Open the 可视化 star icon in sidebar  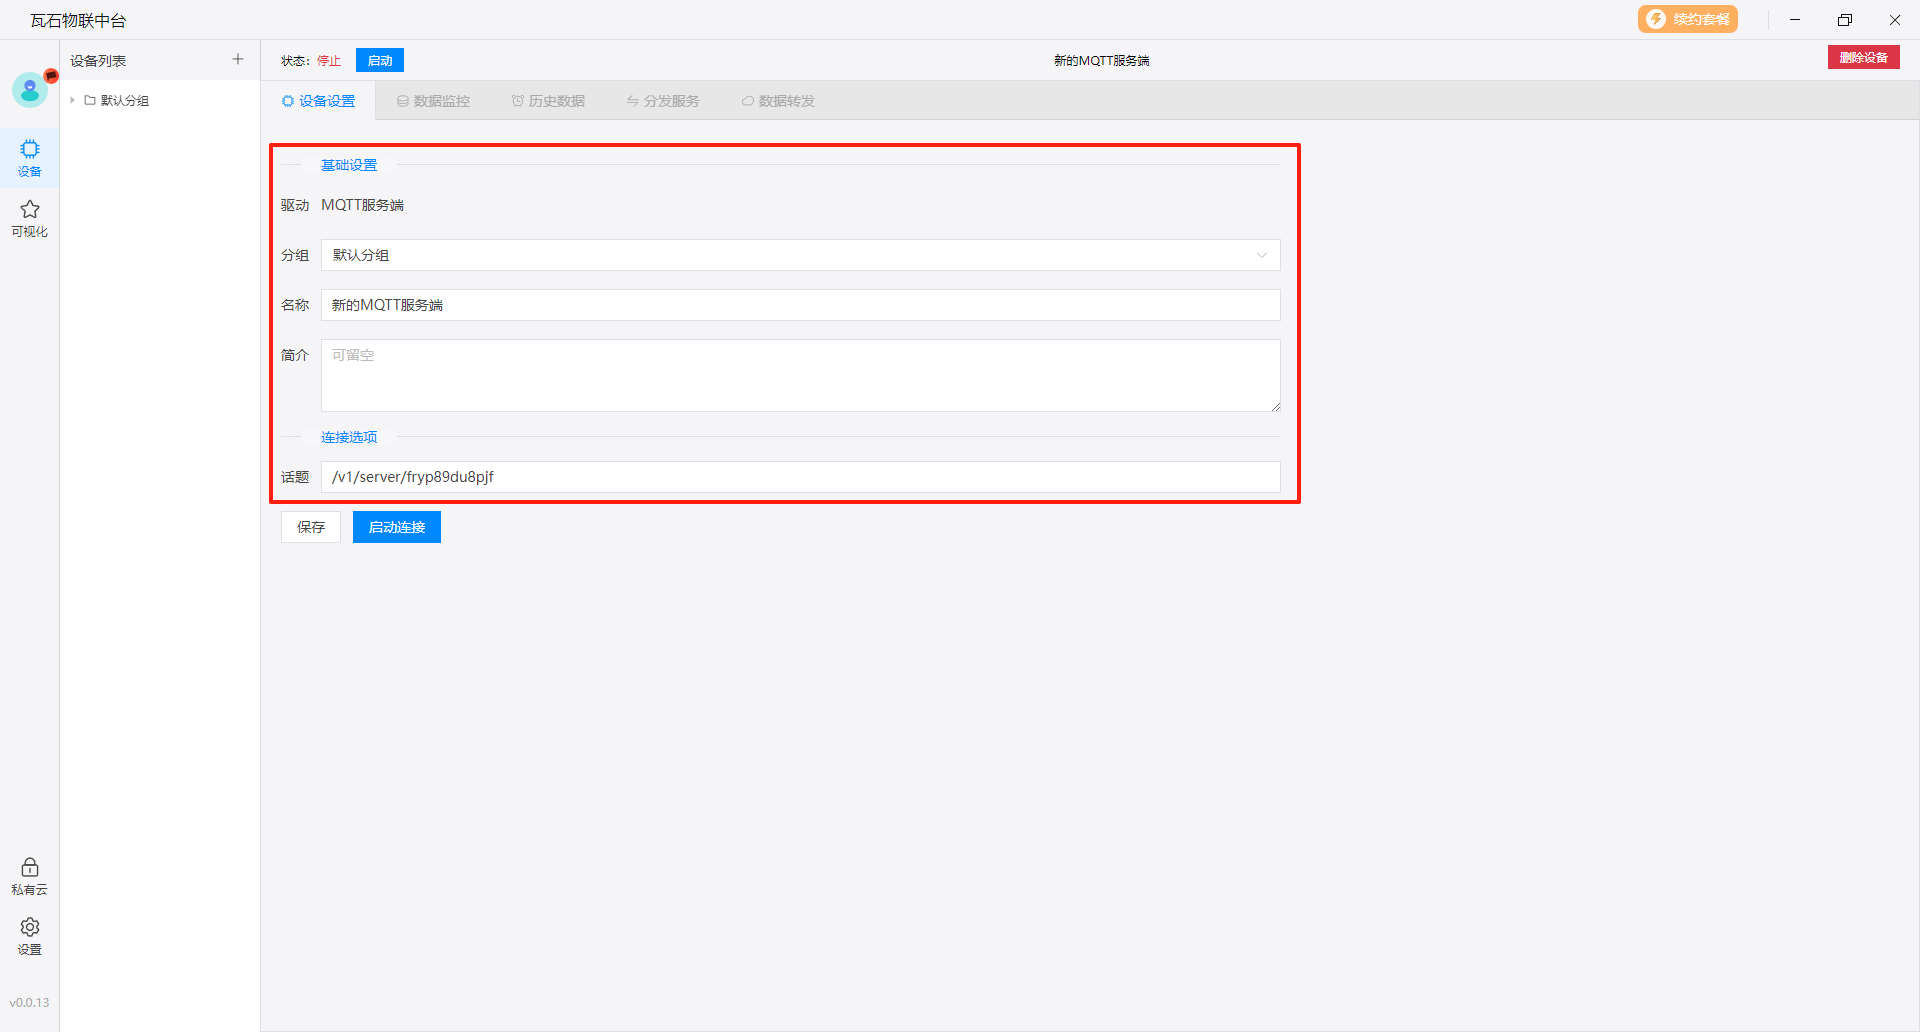click(x=30, y=217)
